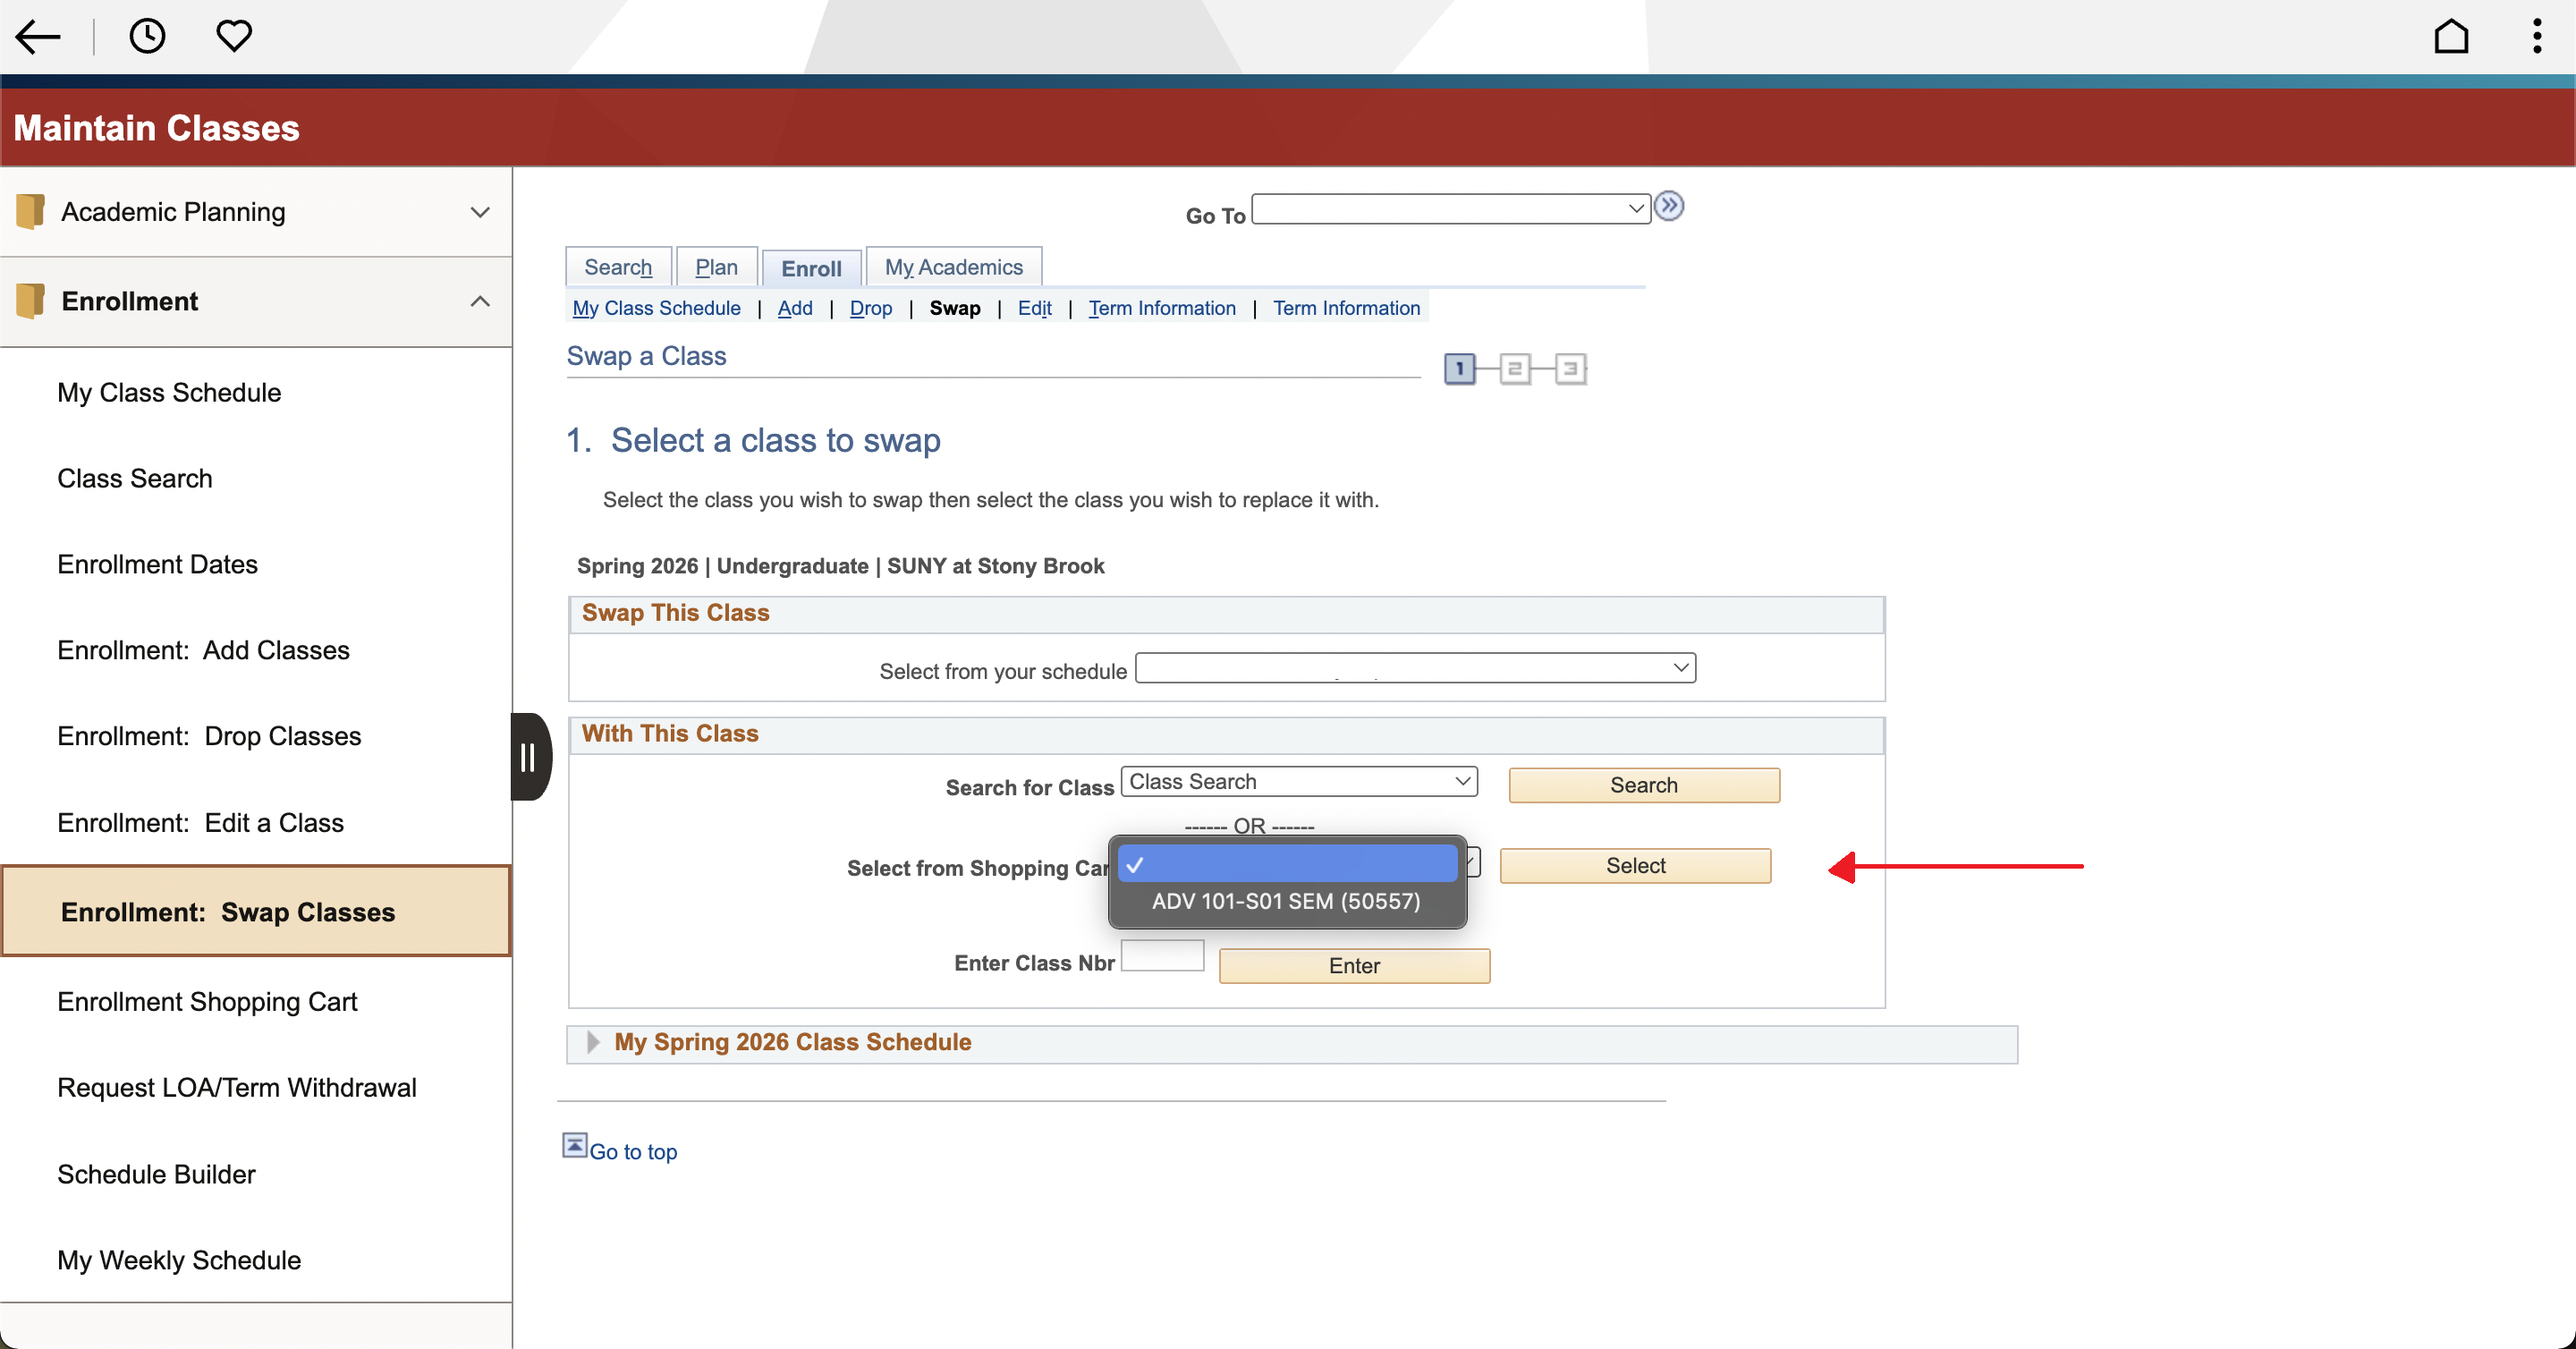Image resolution: width=2576 pixels, height=1349 pixels.
Task: Choose the blank shopping cart option
Action: [1288, 864]
